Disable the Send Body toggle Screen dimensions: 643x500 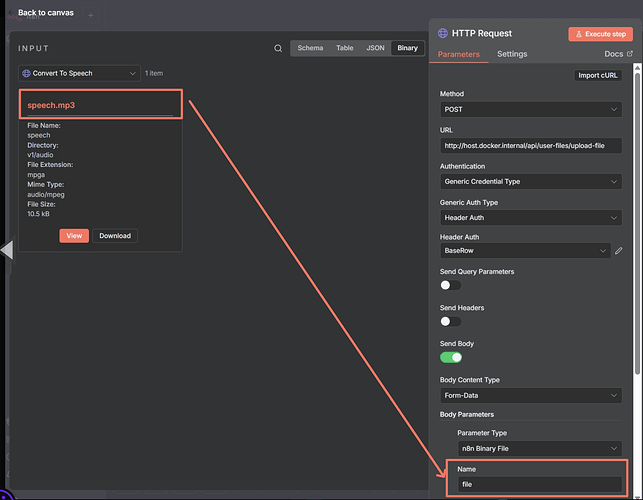pos(451,357)
